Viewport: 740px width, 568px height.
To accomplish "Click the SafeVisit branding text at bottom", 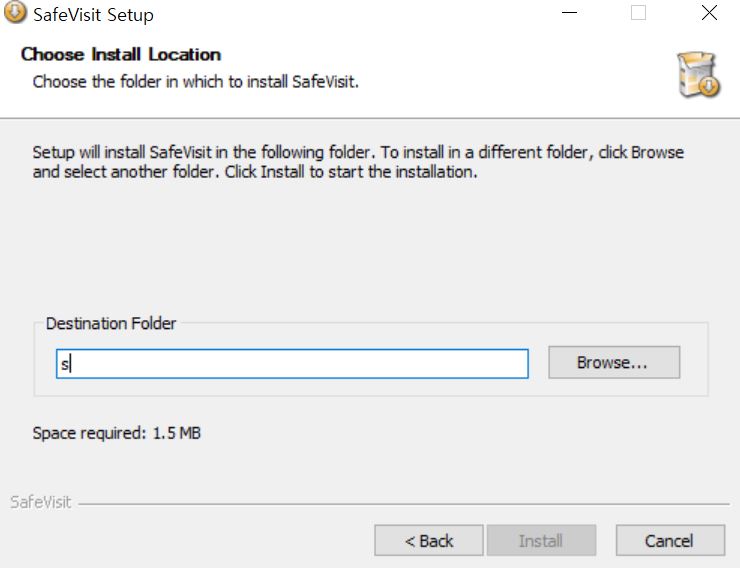I will click(x=41, y=502).
